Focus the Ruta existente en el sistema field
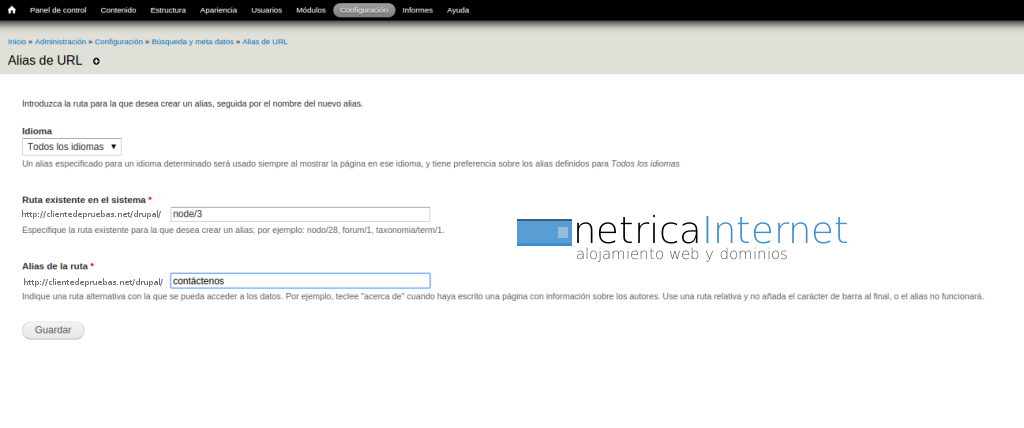1024x428 pixels. [x=300, y=214]
